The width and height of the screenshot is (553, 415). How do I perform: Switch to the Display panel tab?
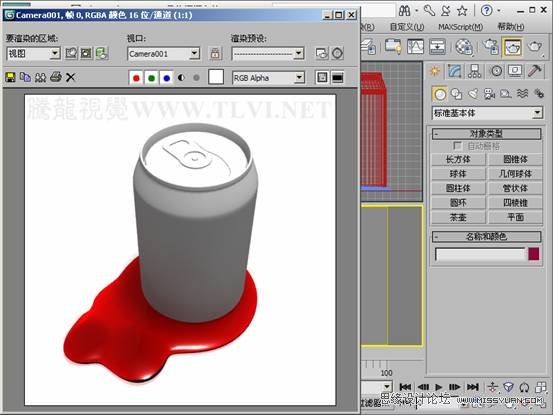[x=515, y=71]
